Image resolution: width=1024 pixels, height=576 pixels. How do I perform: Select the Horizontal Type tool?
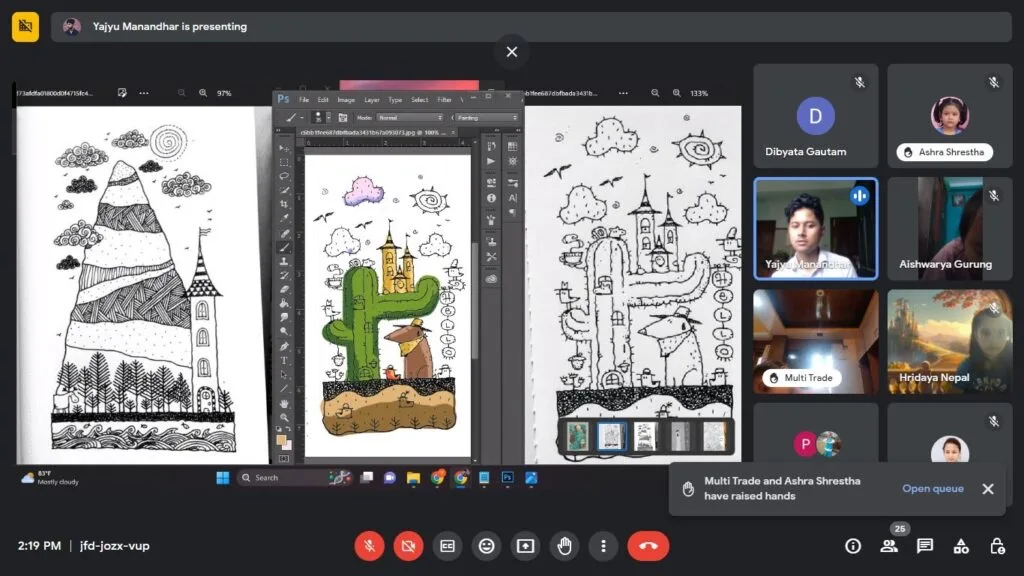coord(284,360)
